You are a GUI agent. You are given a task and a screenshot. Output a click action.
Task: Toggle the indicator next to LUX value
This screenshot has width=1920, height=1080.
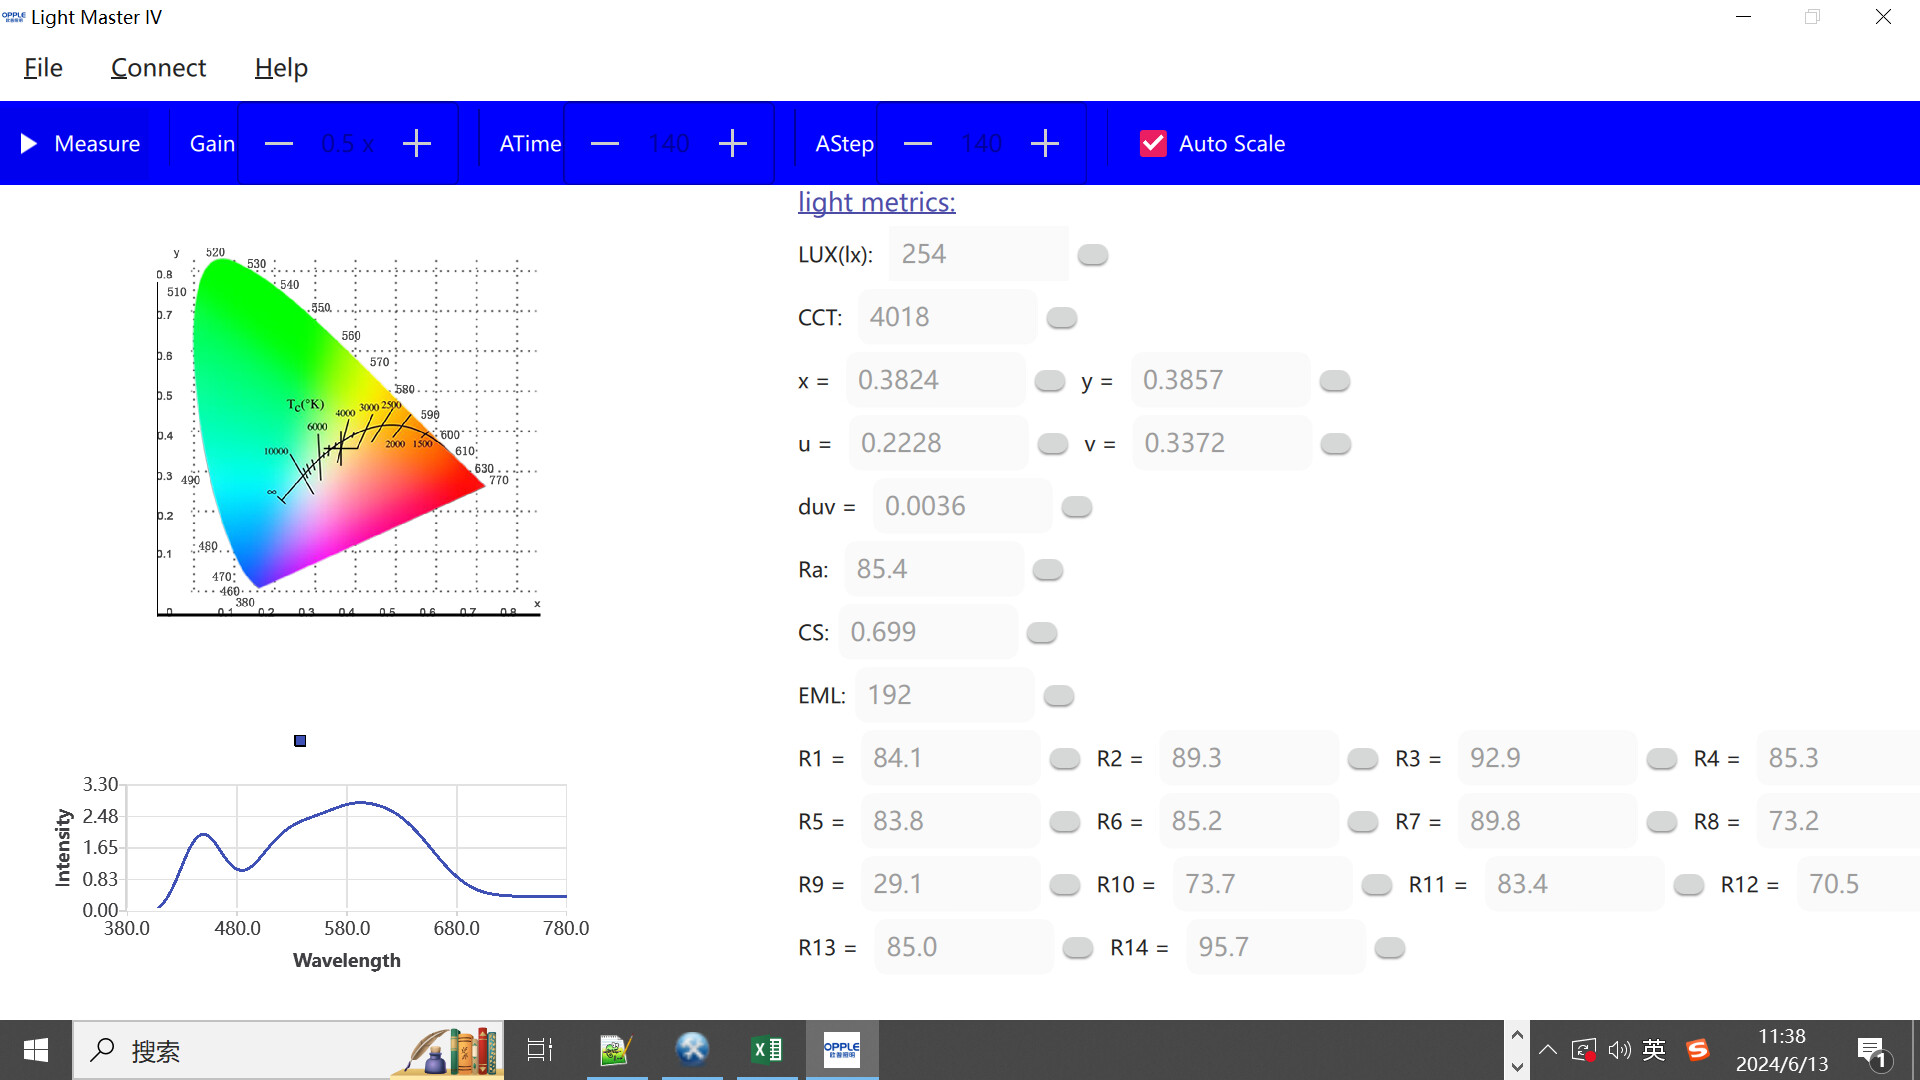pyautogui.click(x=1093, y=255)
